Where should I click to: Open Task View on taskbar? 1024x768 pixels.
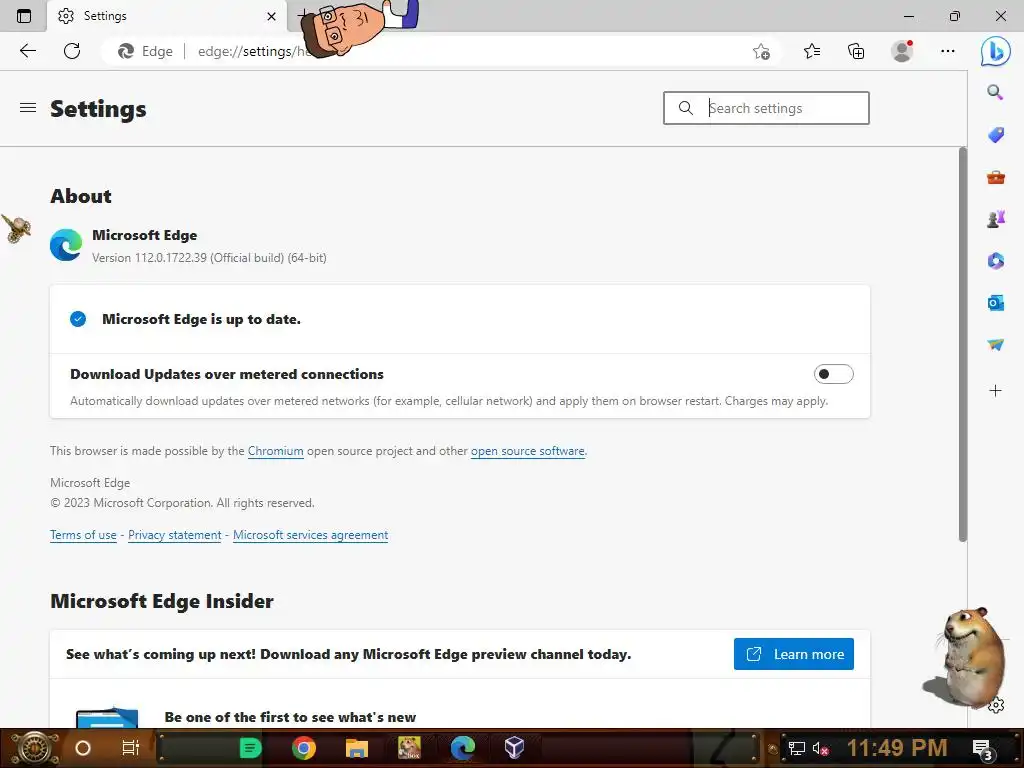(x=131, y=748)
